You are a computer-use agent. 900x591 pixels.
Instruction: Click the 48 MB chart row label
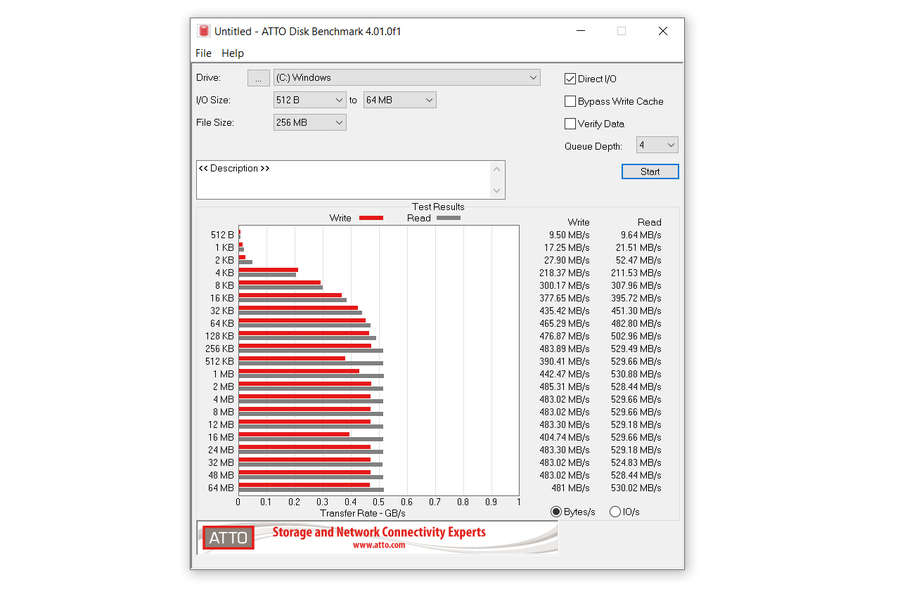(x=221, y=475)
